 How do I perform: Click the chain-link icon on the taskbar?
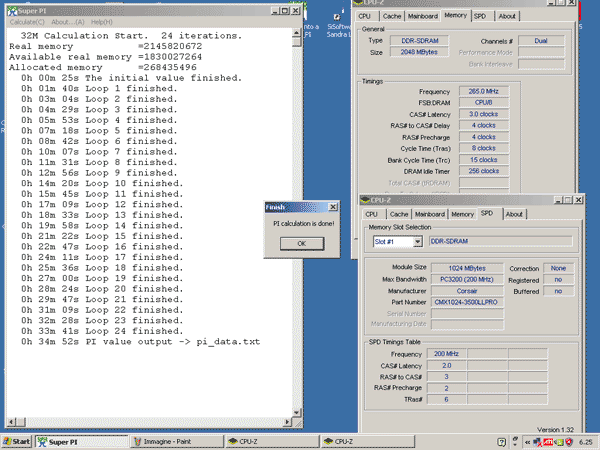point(515,439)
